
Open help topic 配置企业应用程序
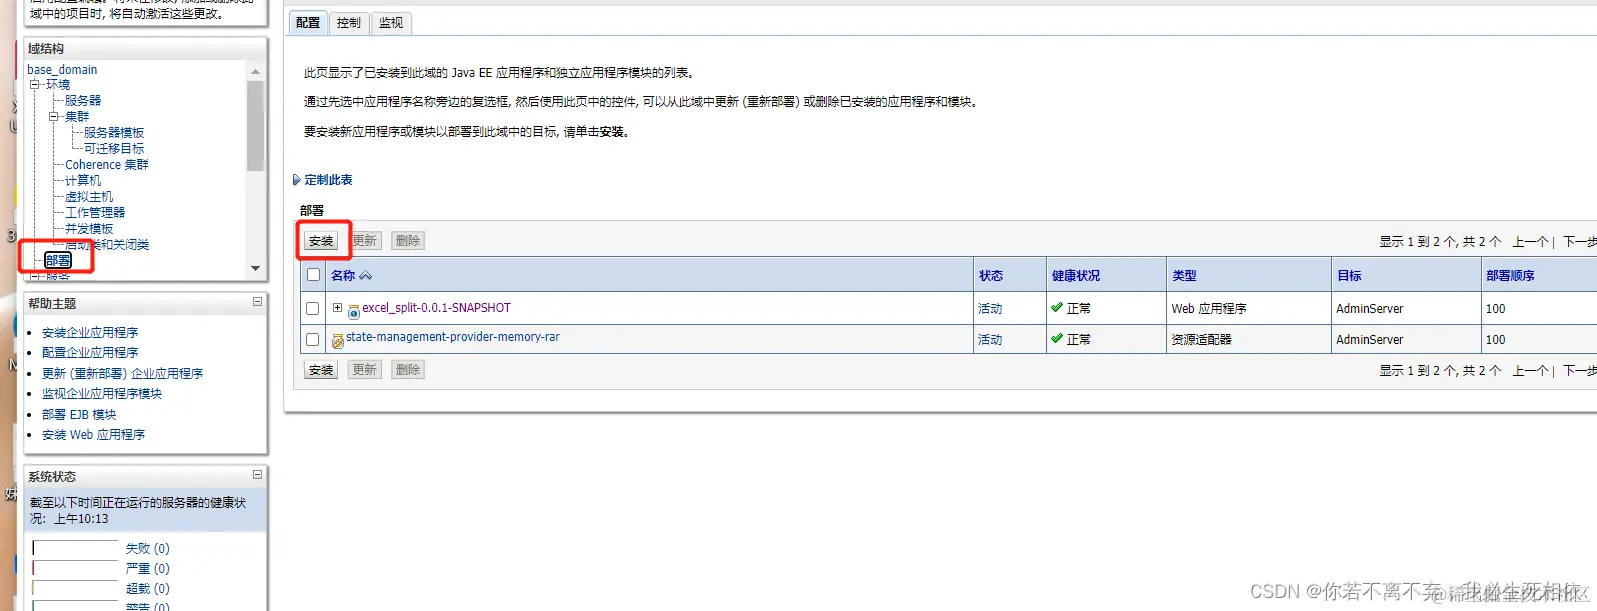point(90,353)
